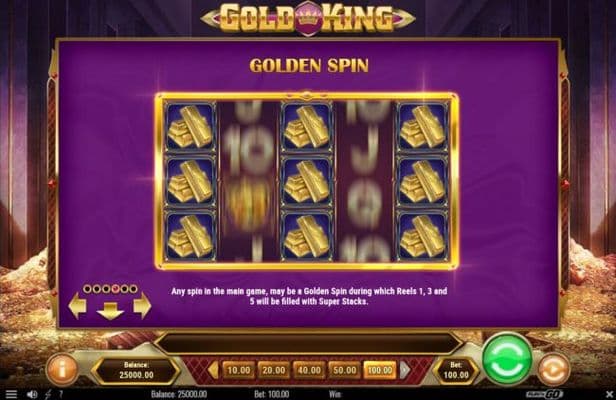Toggle the lightning fast play icon

pos(48,394)
